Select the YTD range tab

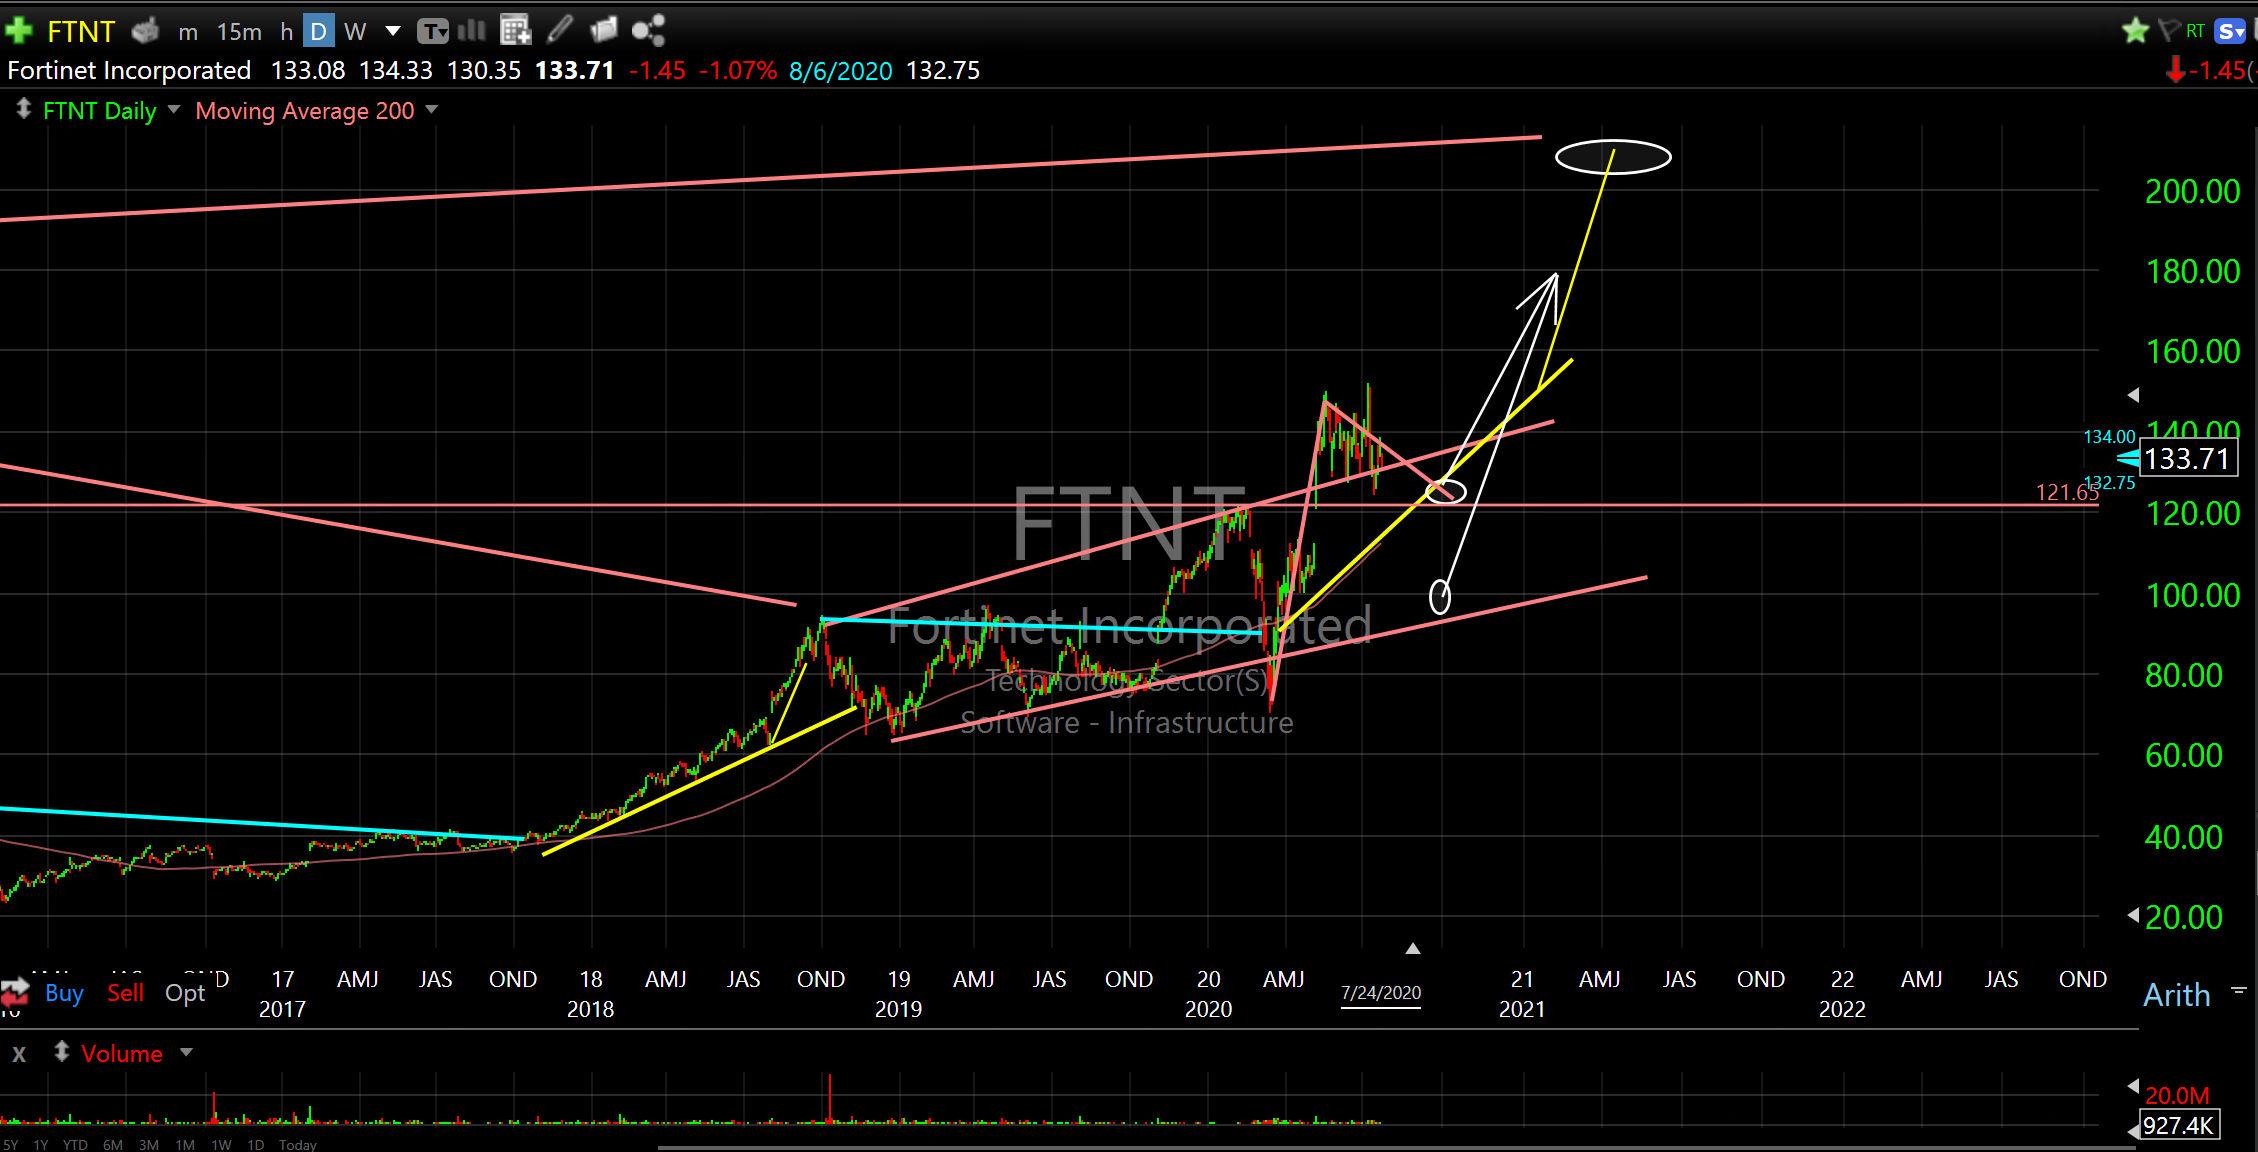click(74, 1145)
